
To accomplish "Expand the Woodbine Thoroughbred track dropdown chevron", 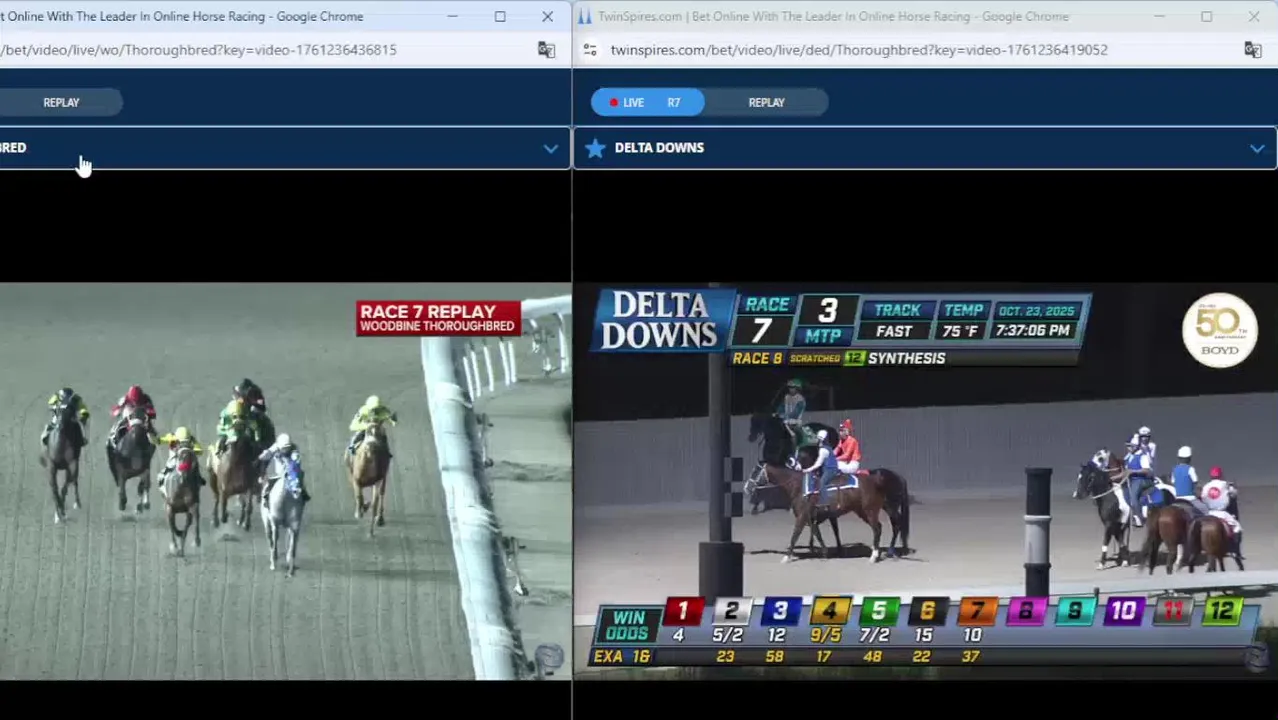I will [550, 148].
